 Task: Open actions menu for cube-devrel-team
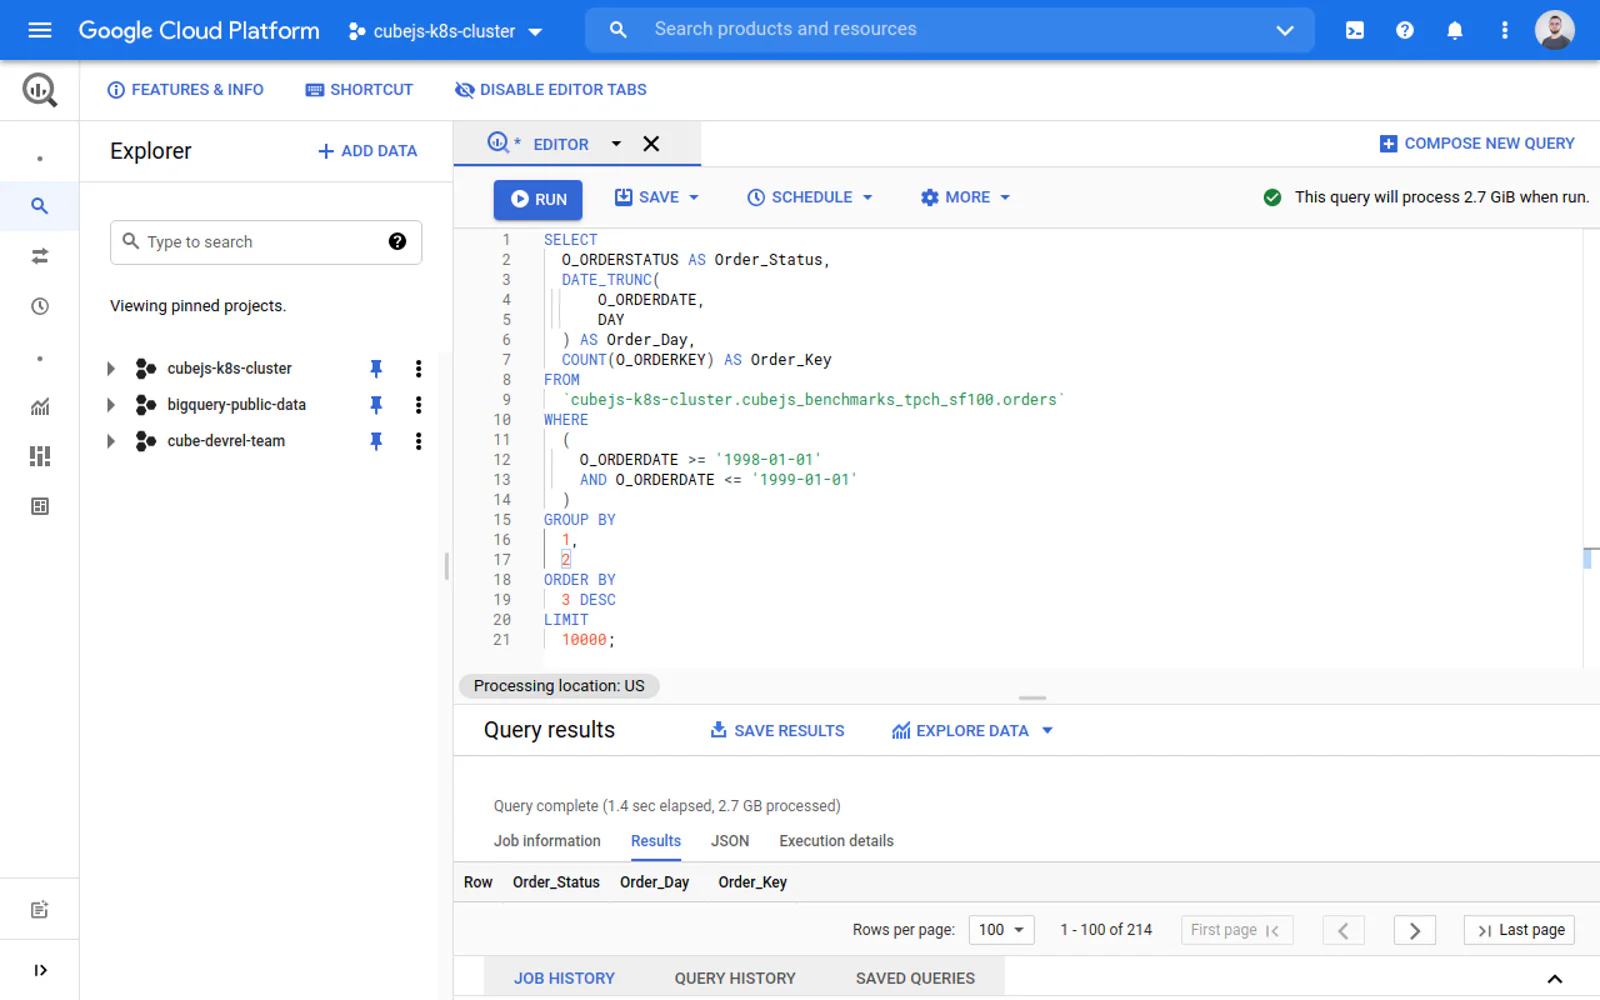click(x=418, y=441)
